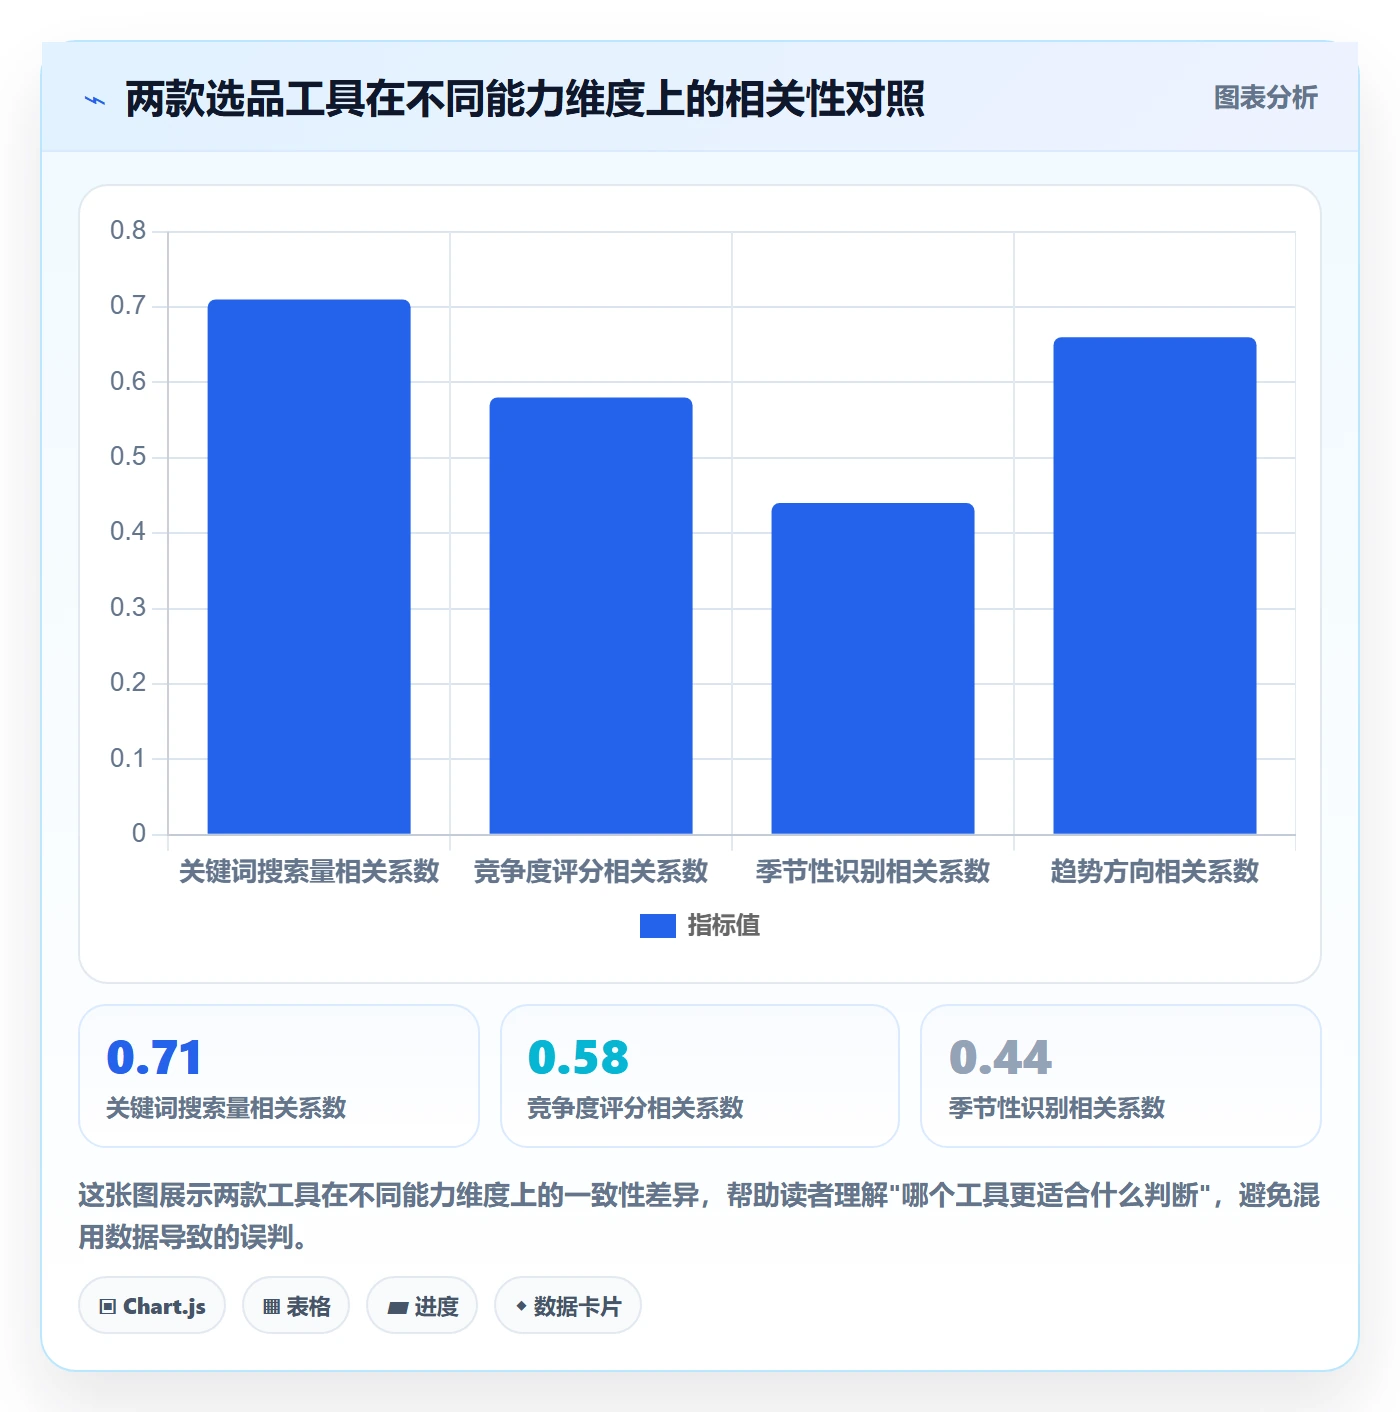The image size is (1400, 1412).
Task: Click the 竞争度评分相关系数 caption under 0.58
Action: pyautogui.click(x=635, y=1108)
